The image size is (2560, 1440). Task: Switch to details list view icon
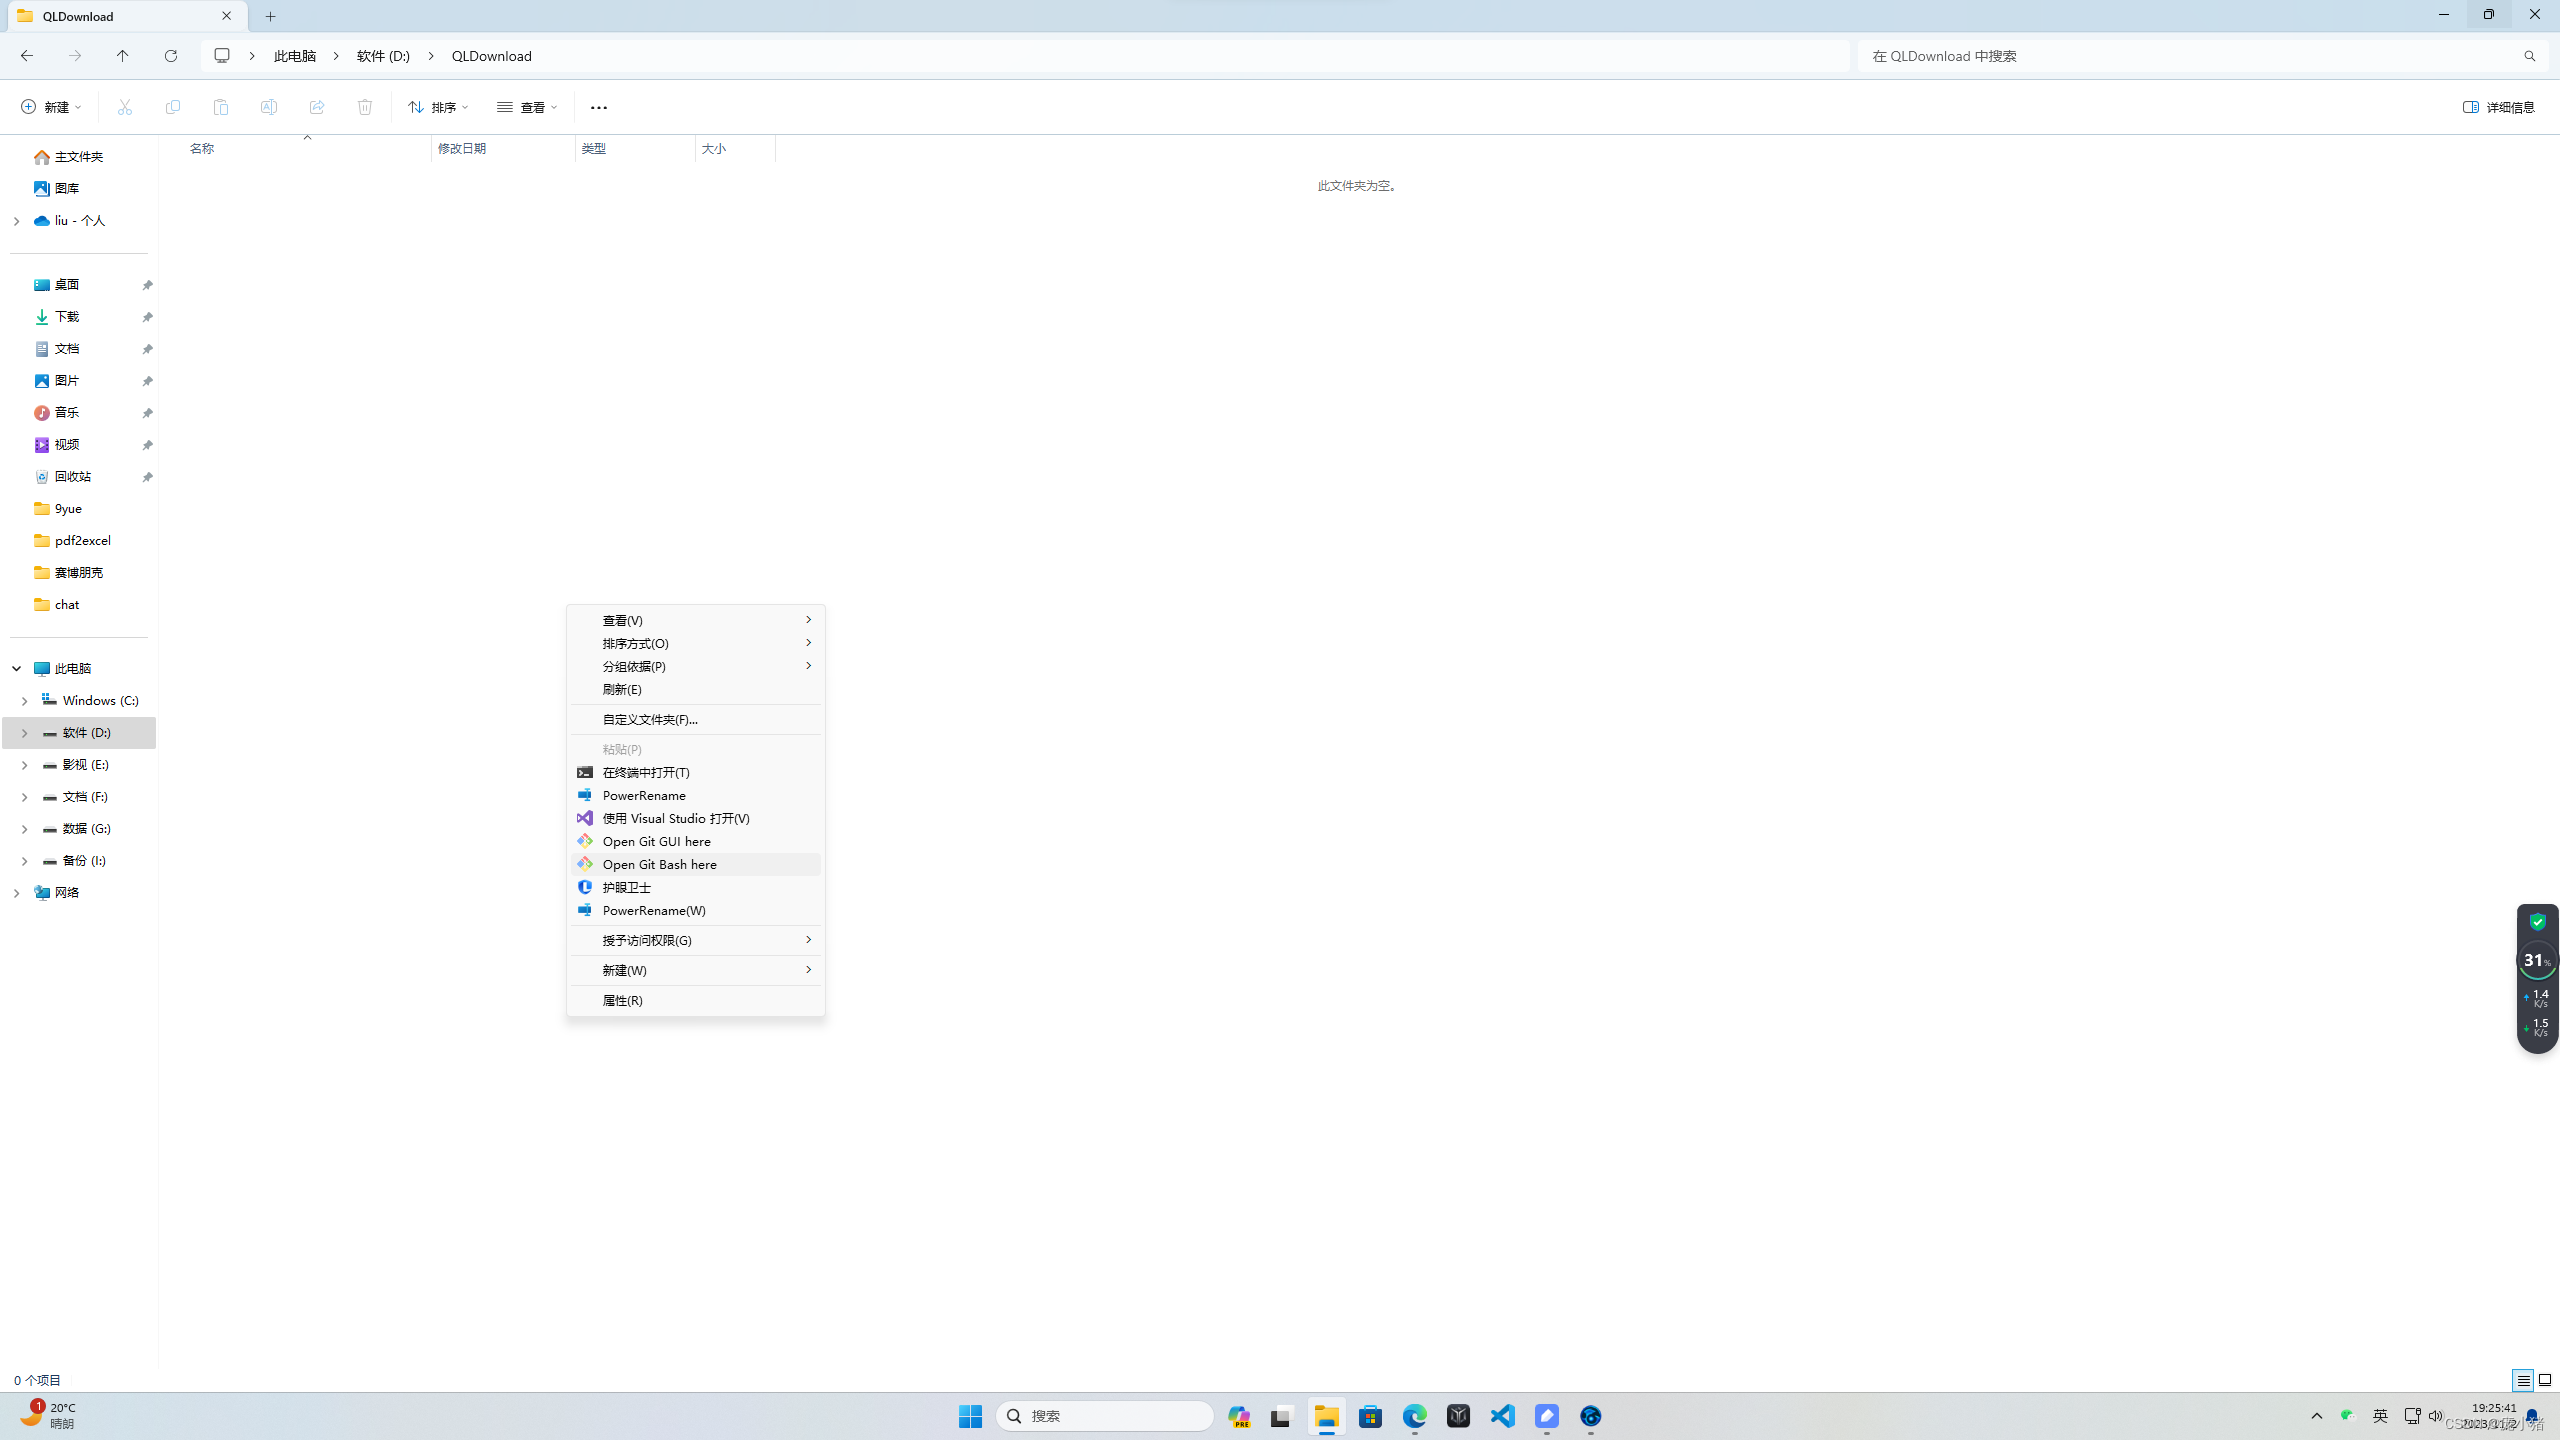tap(2523, 1380)
